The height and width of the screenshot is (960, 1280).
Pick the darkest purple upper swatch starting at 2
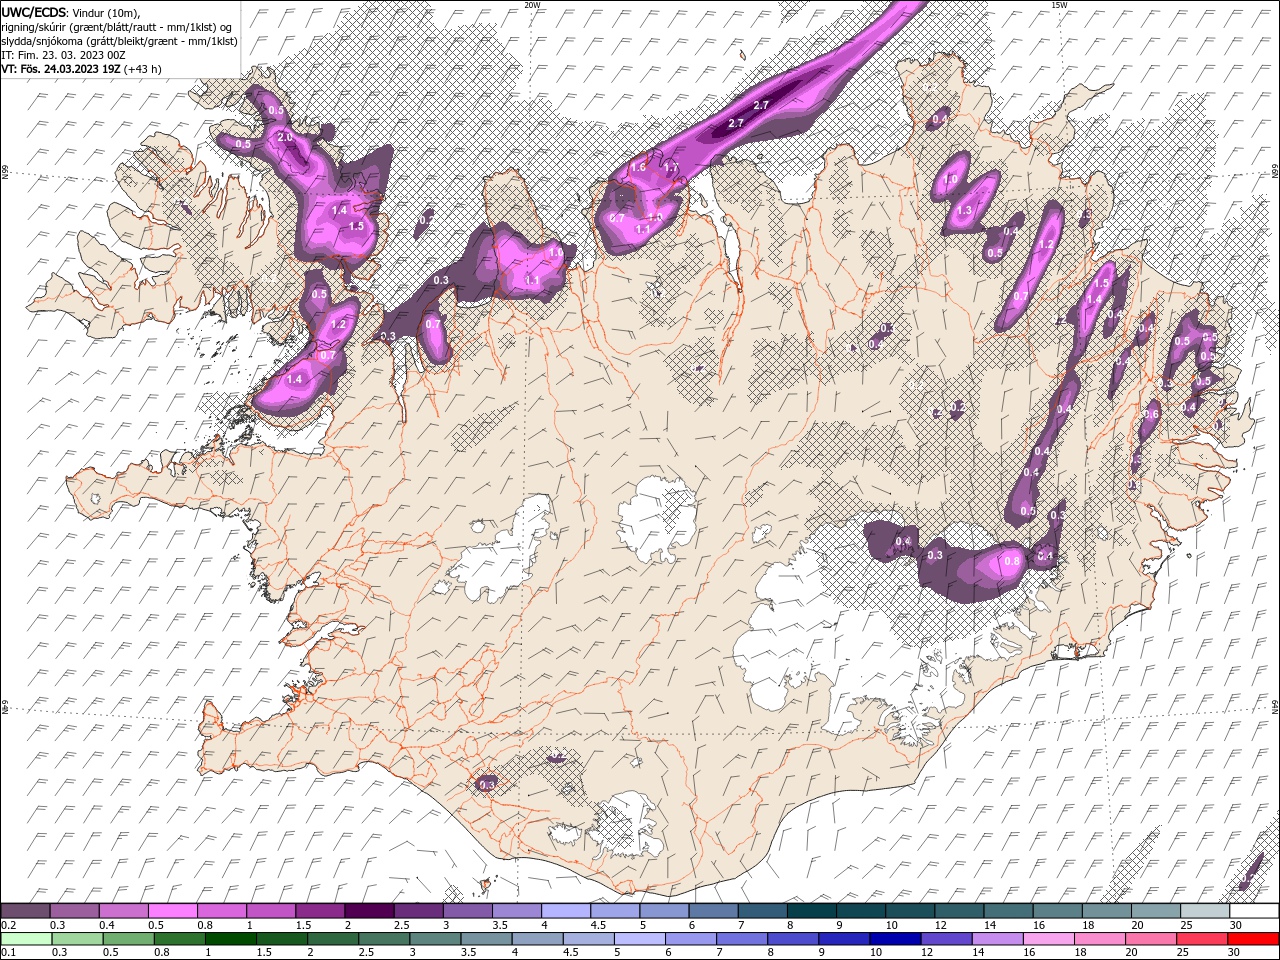point(369,910)
